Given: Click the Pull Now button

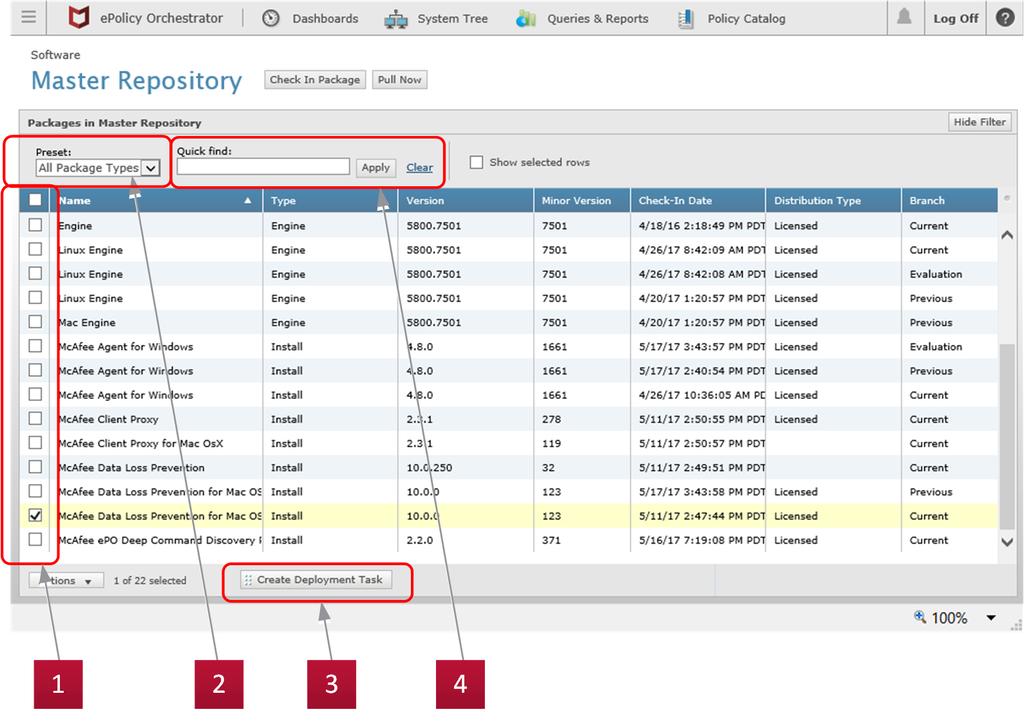Looking at the screenshot, I should [x=400, y=80].
